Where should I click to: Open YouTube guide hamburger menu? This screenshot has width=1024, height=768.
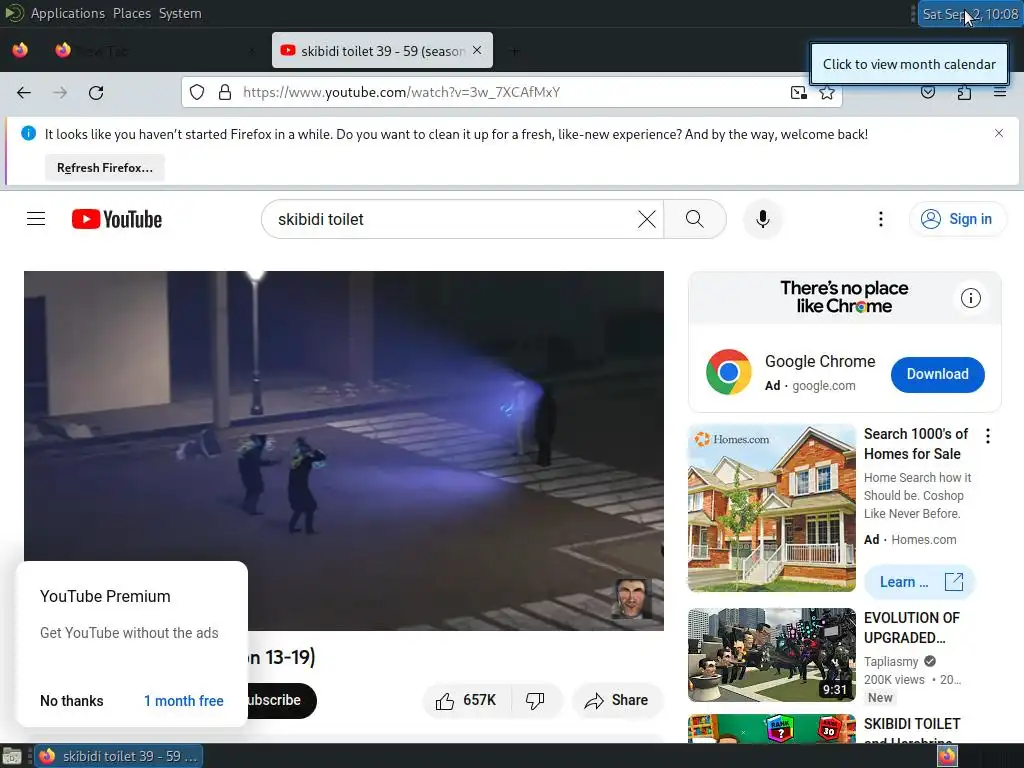click(x=36, y=219)
